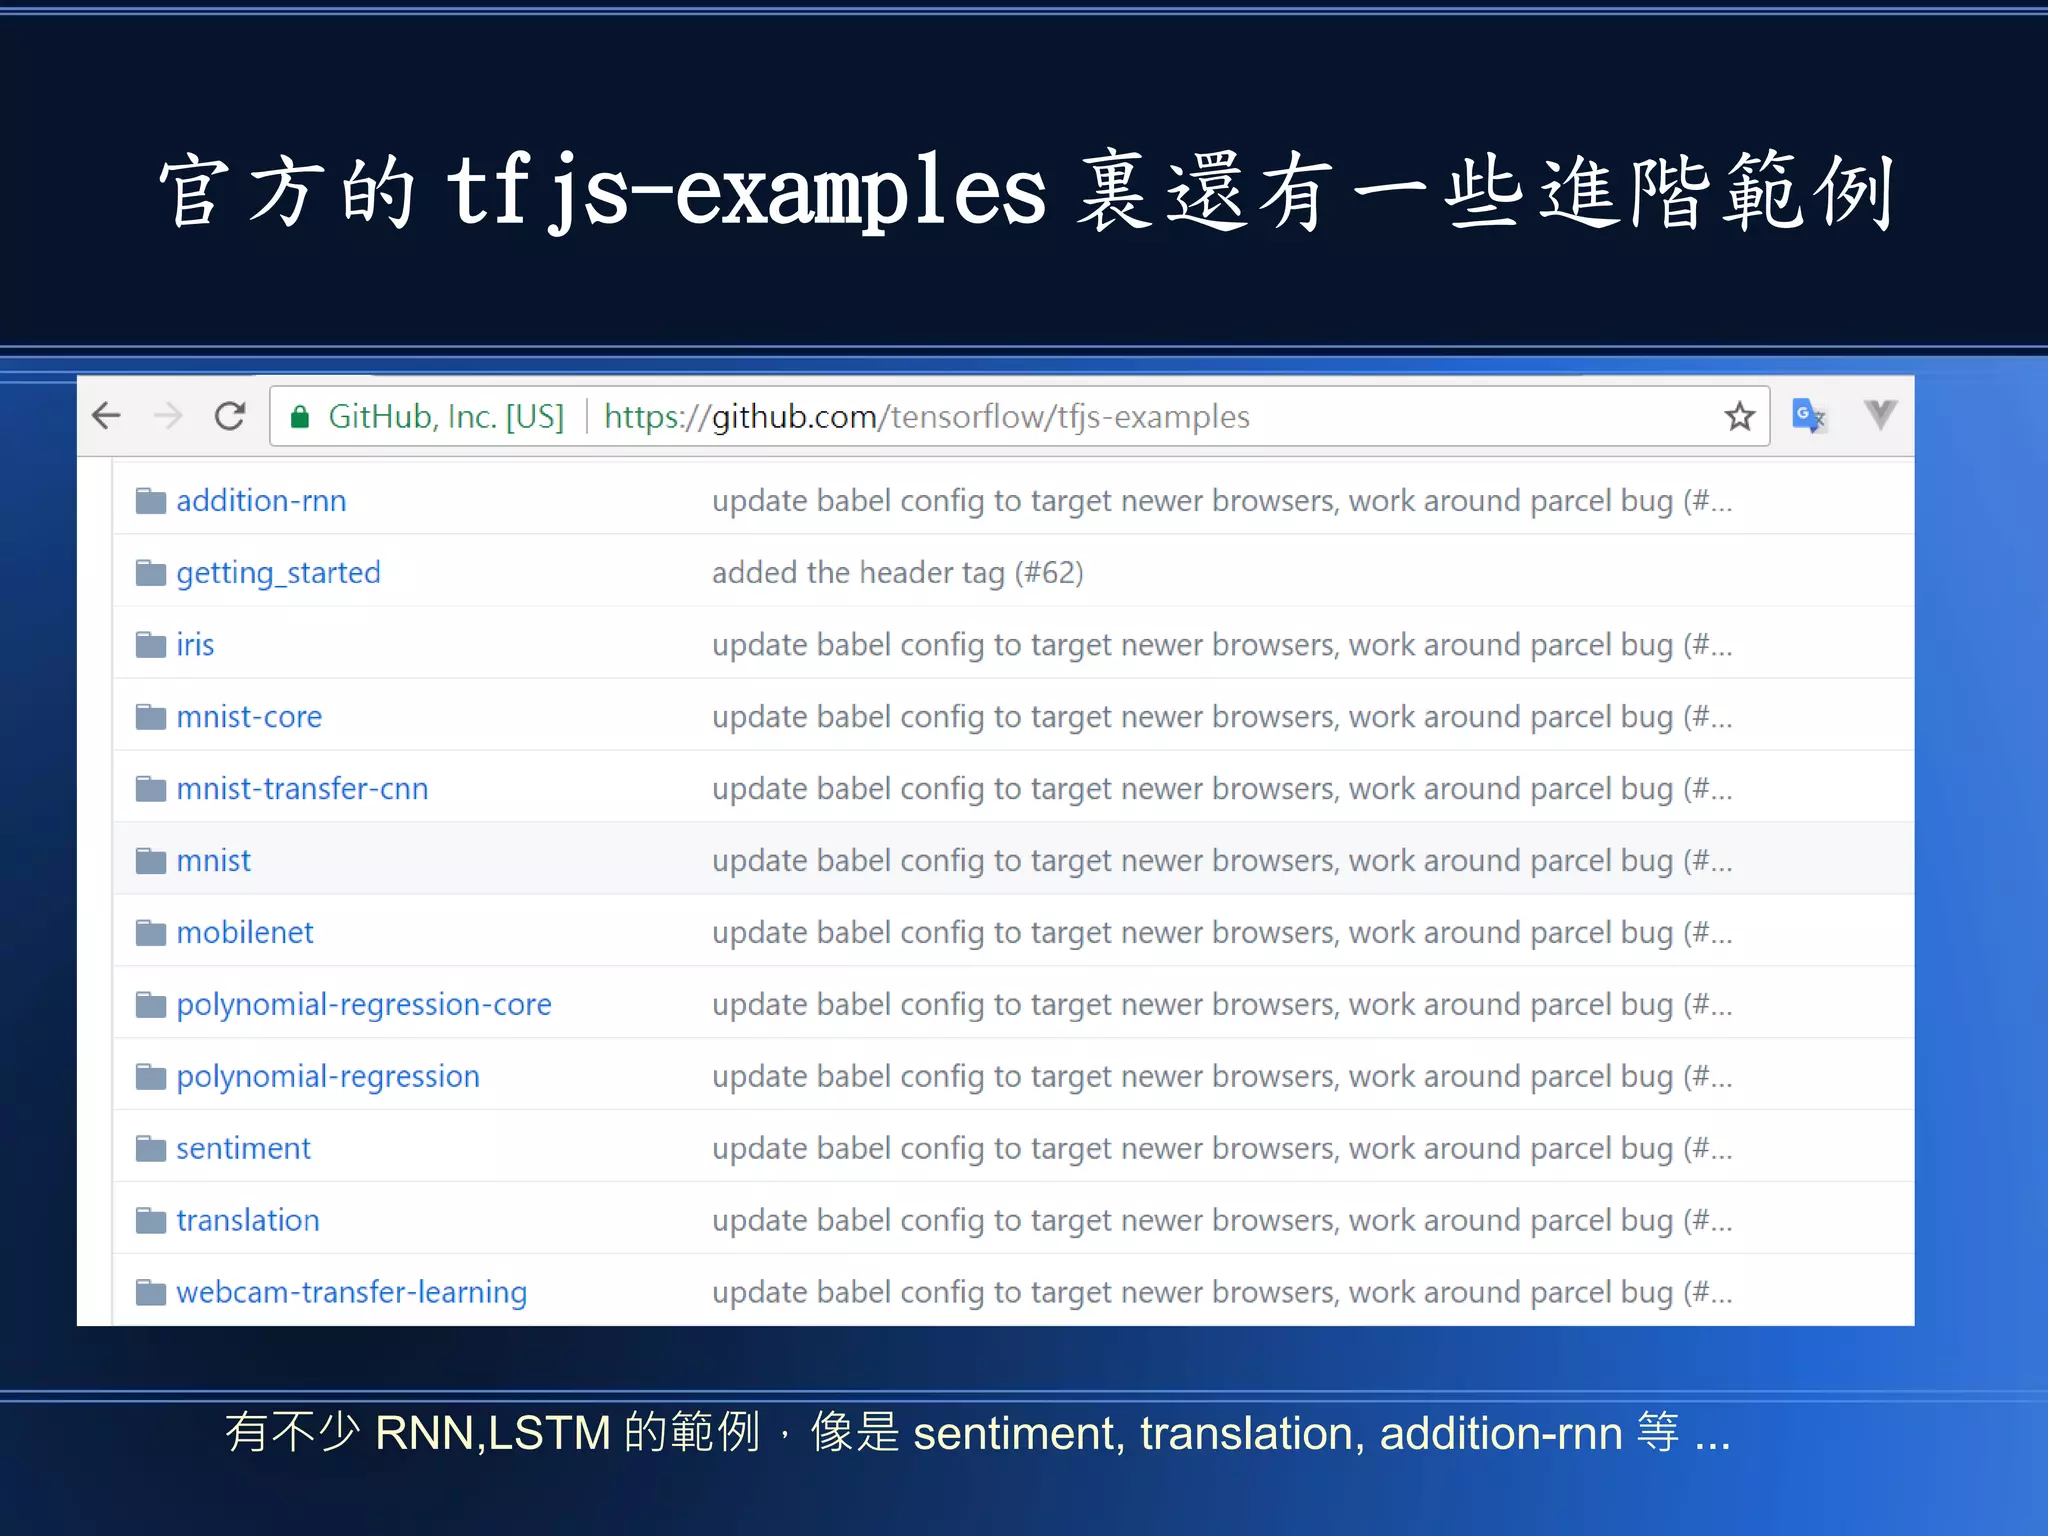2048x1536 pixels.
Task: Bookmark page with star icon
Action: click(1740, 416)
